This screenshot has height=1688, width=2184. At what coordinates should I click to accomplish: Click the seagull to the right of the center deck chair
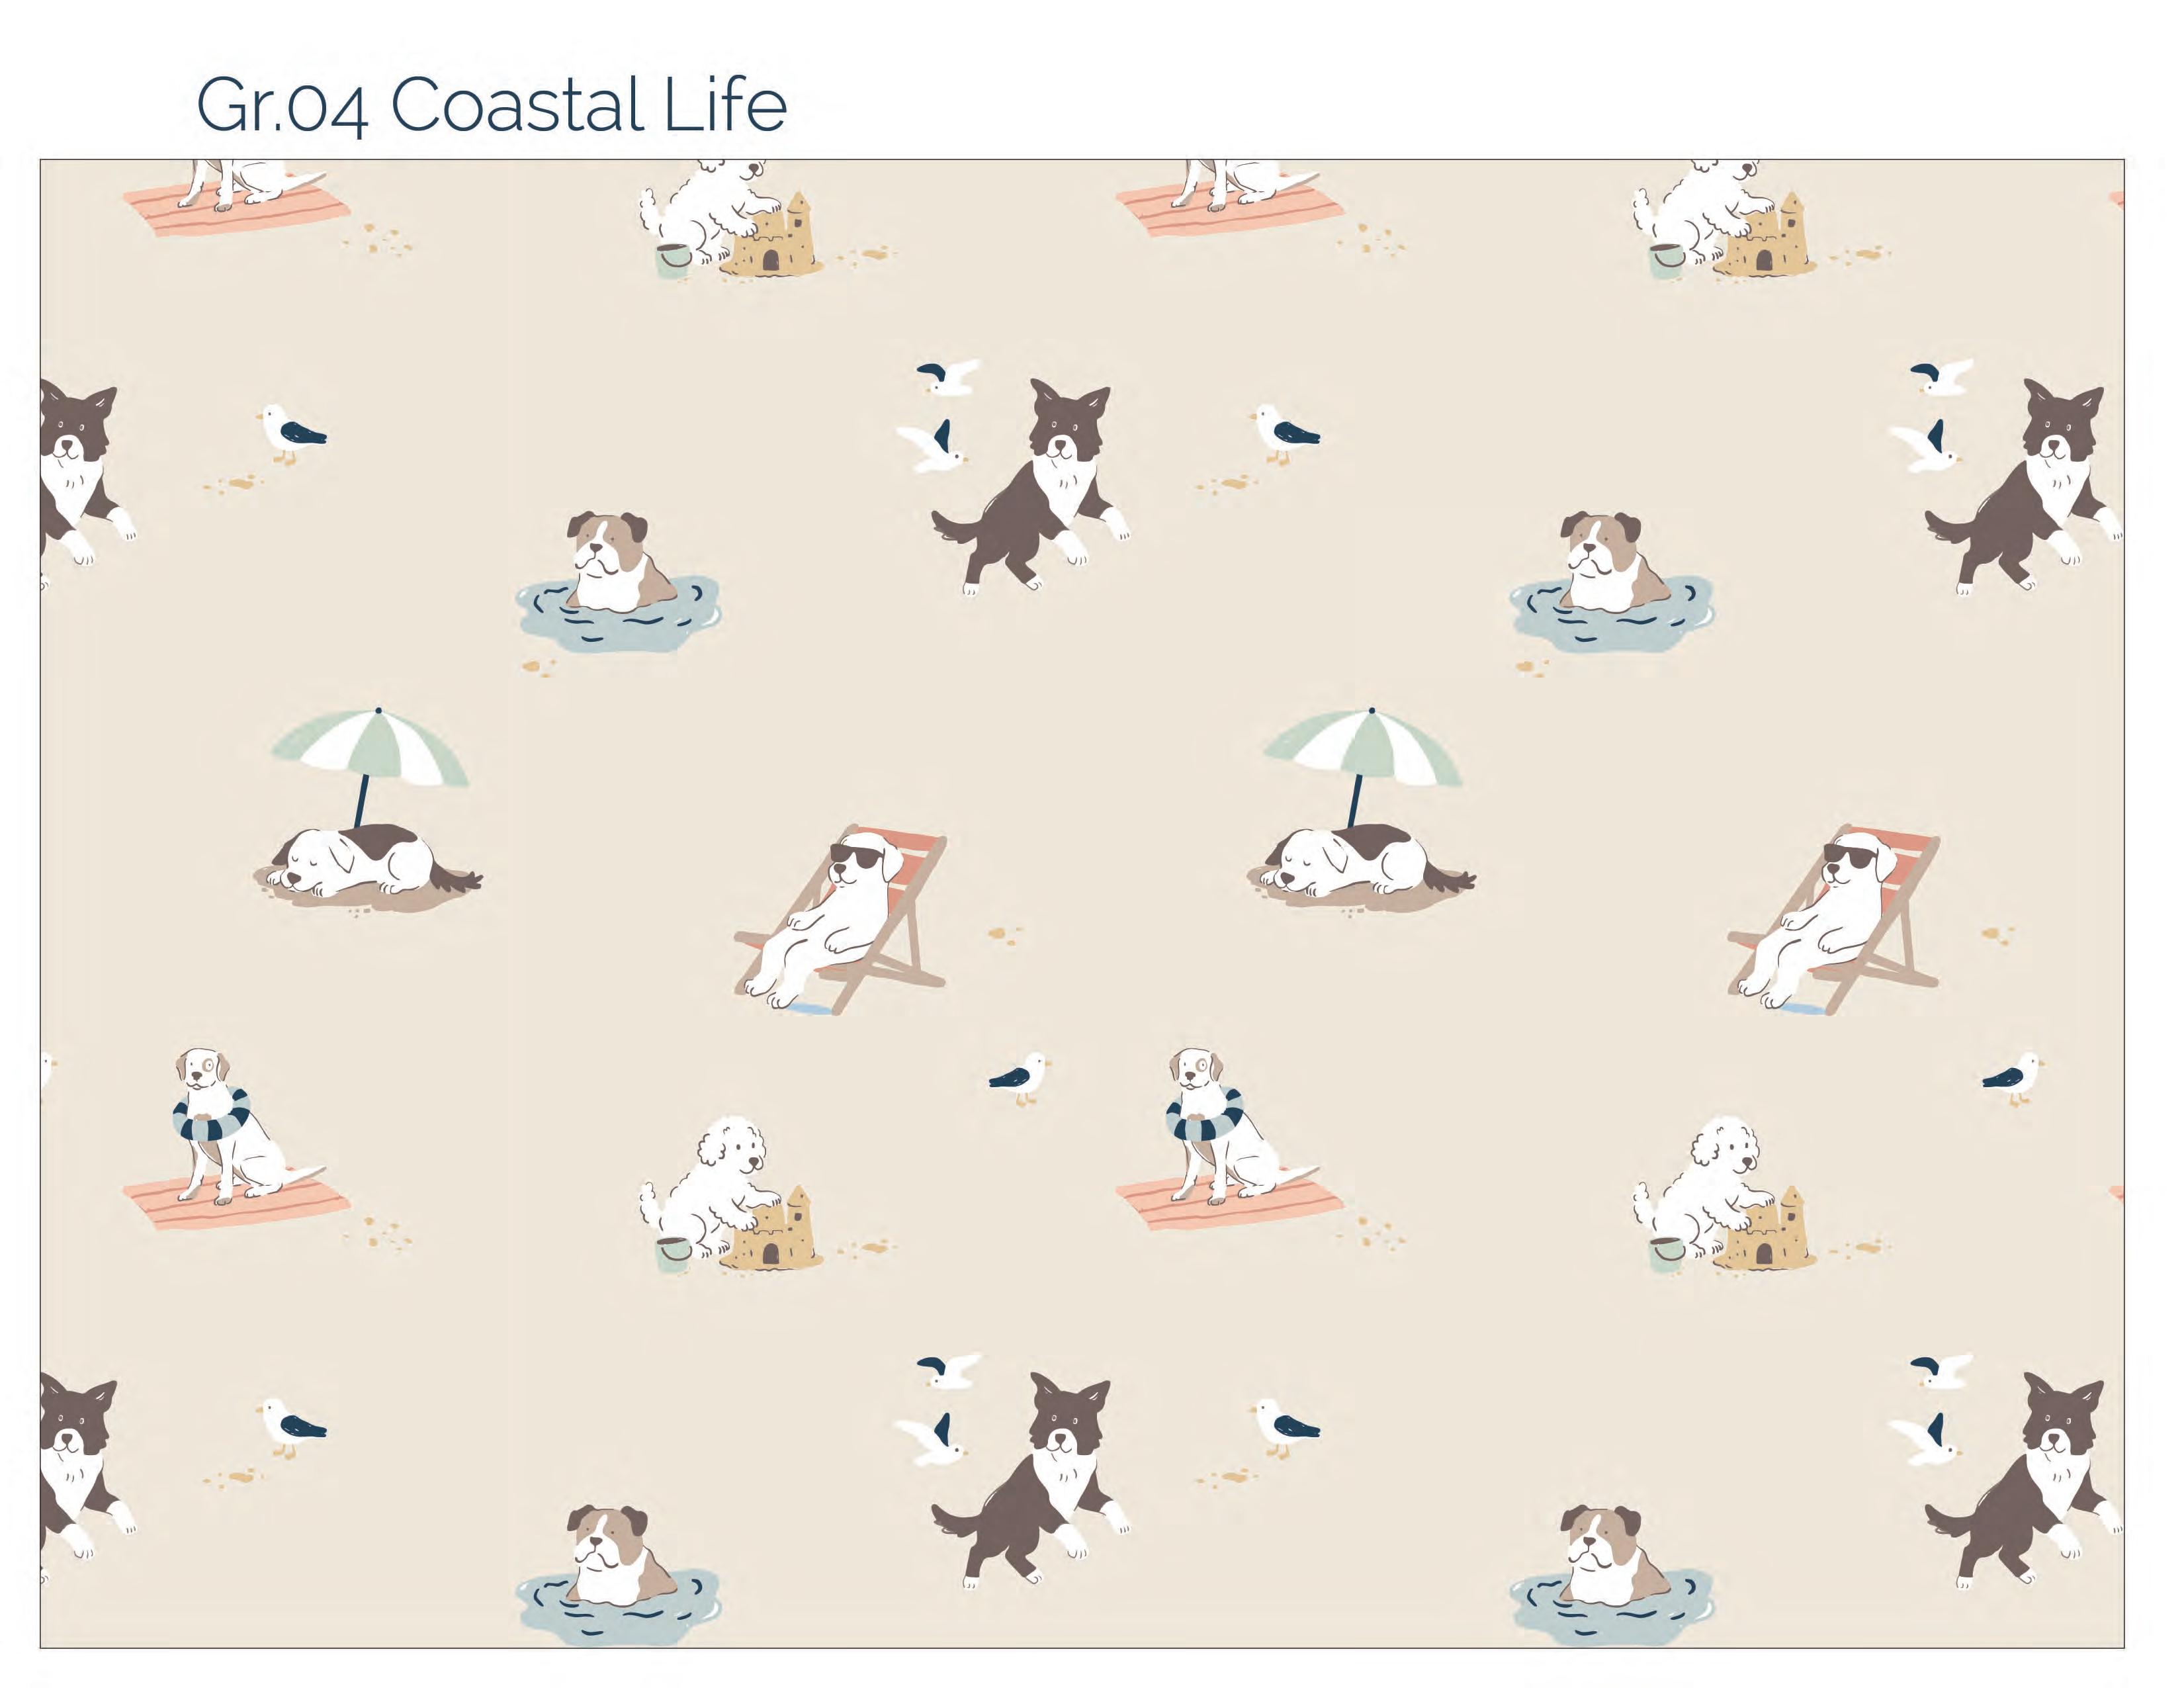(1018, 1078)
